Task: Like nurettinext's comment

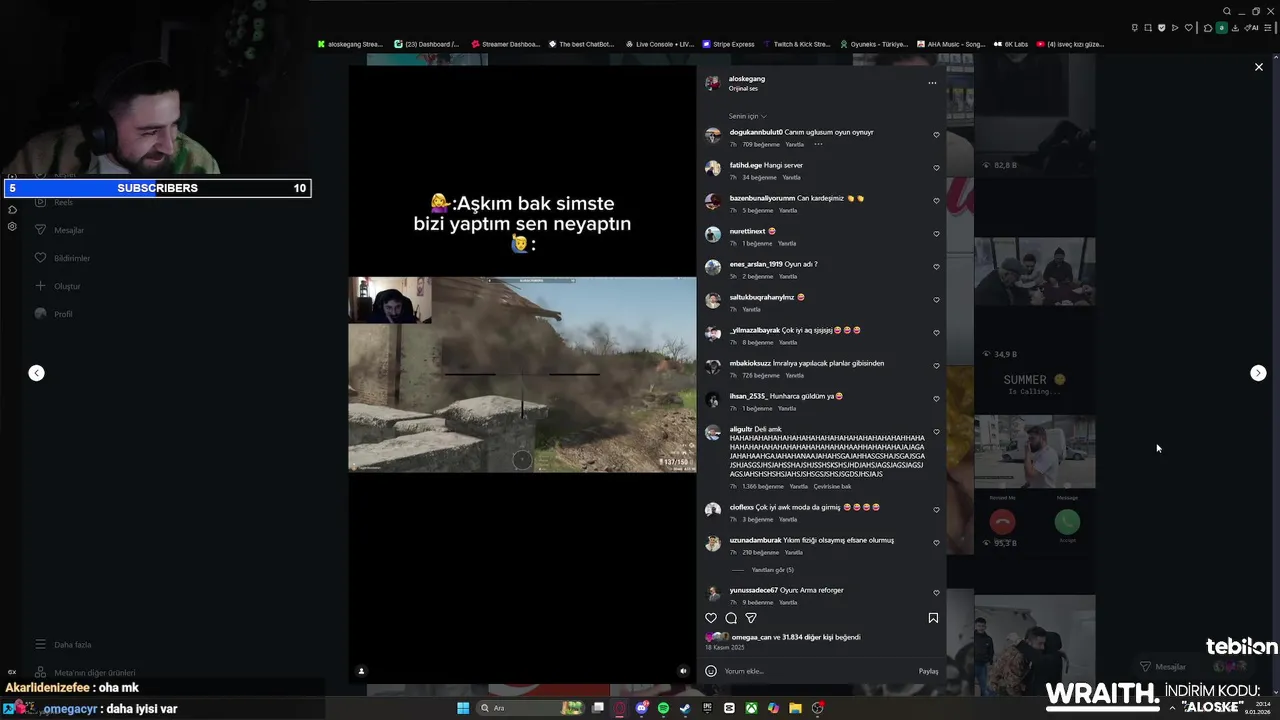Action: [936, 234]
